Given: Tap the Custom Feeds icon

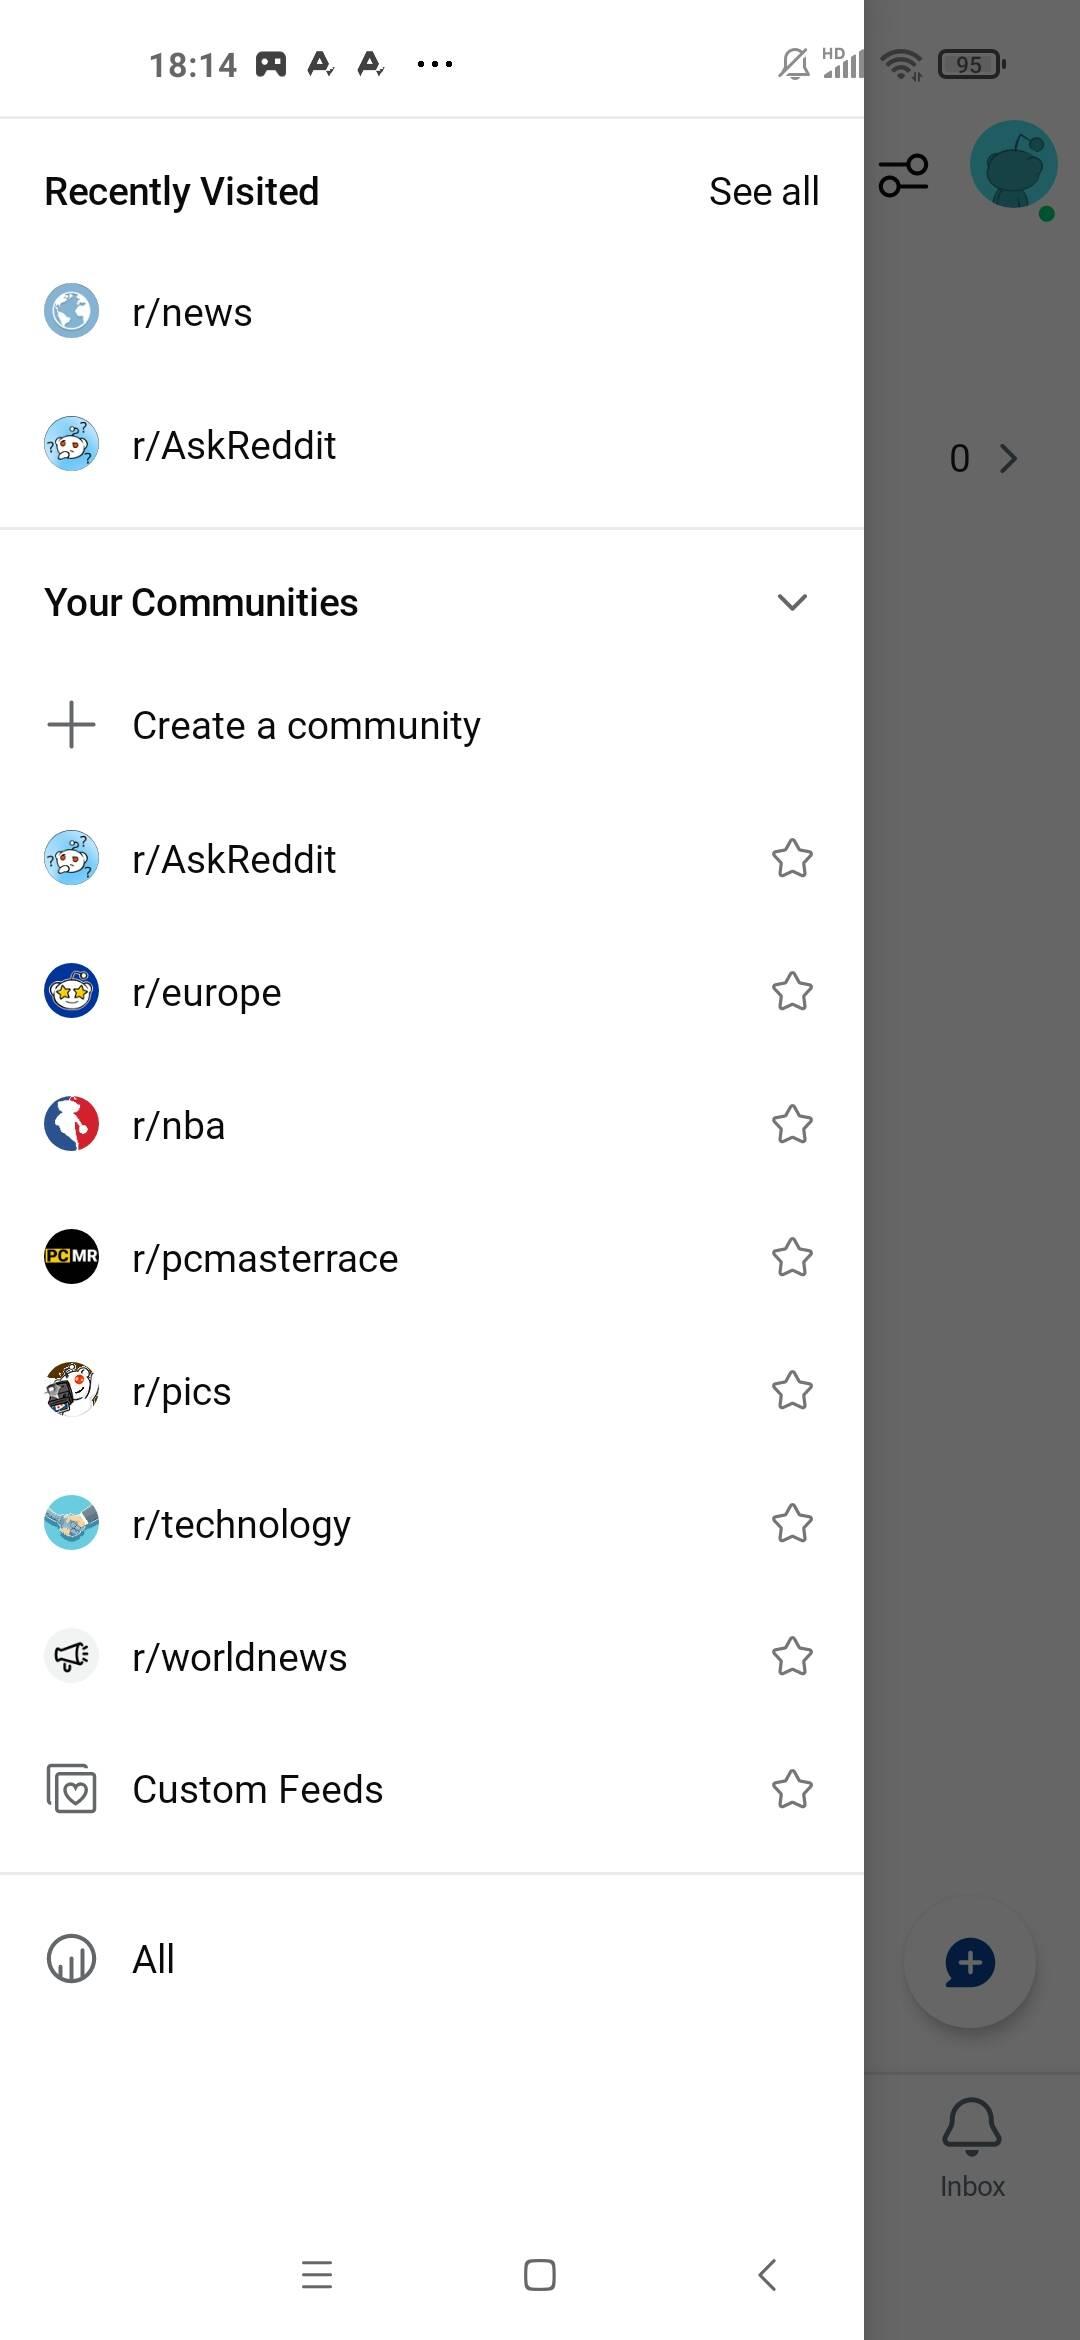Looking at the screenshot, I should pos(71,1789).
